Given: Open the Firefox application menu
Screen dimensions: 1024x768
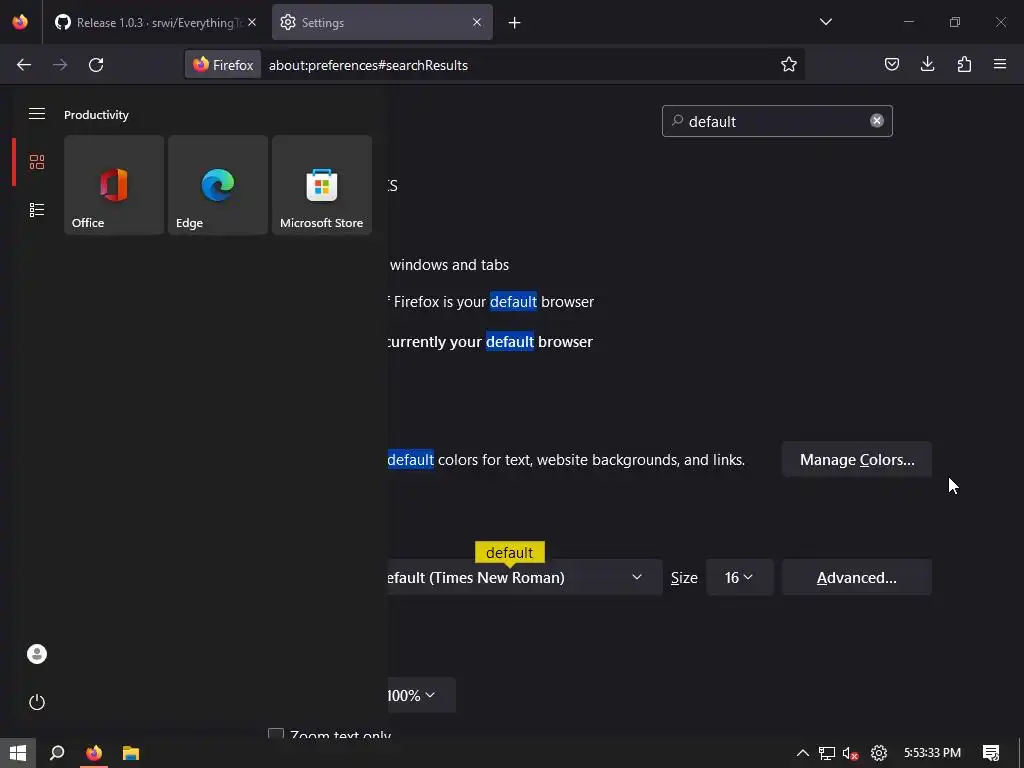Looking at the screenshot, I should click(1000, 64).
